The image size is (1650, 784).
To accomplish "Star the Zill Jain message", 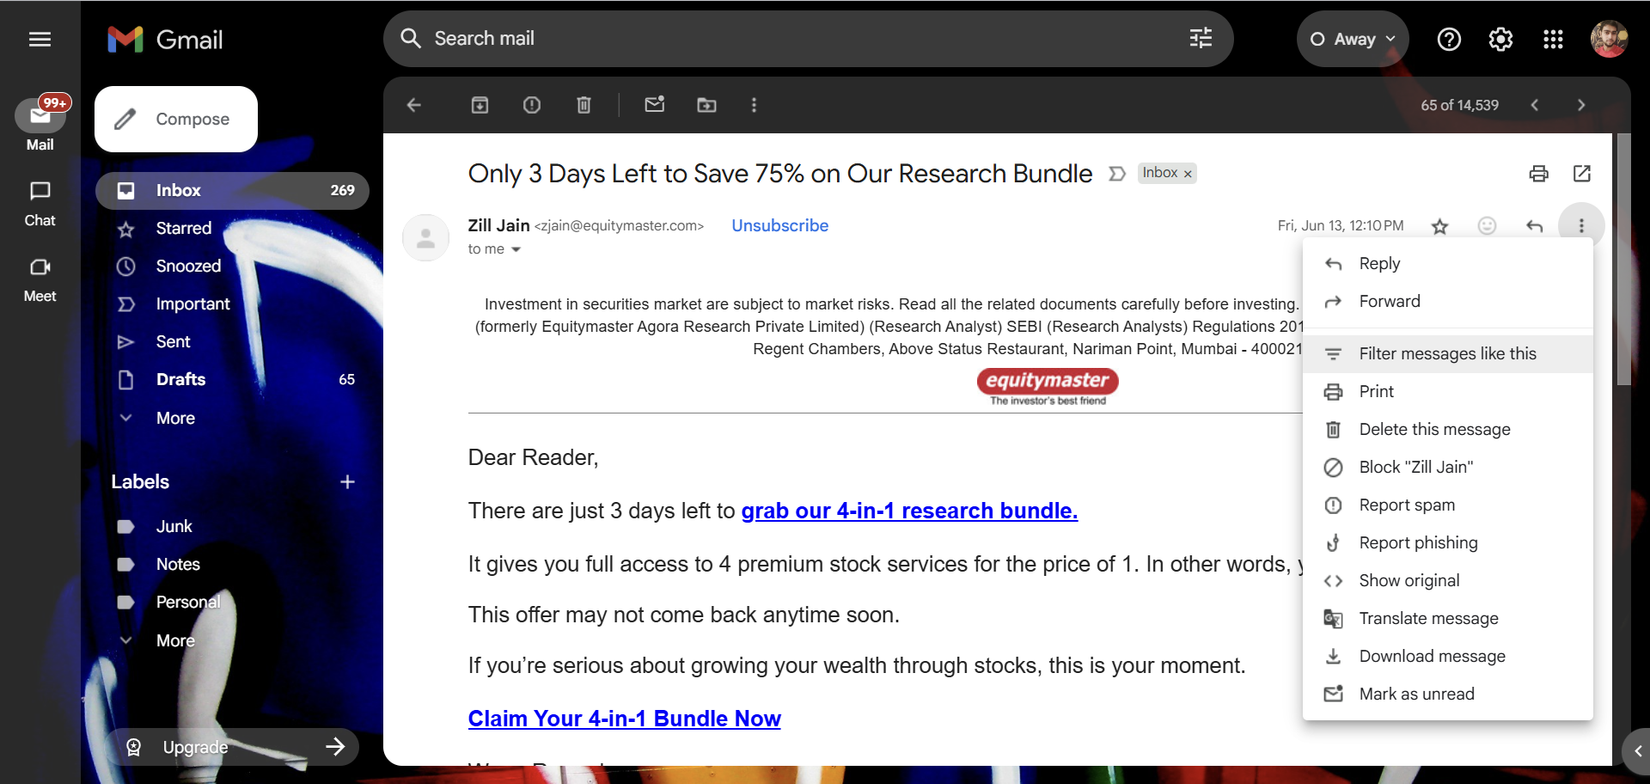I will [1440, 226].
